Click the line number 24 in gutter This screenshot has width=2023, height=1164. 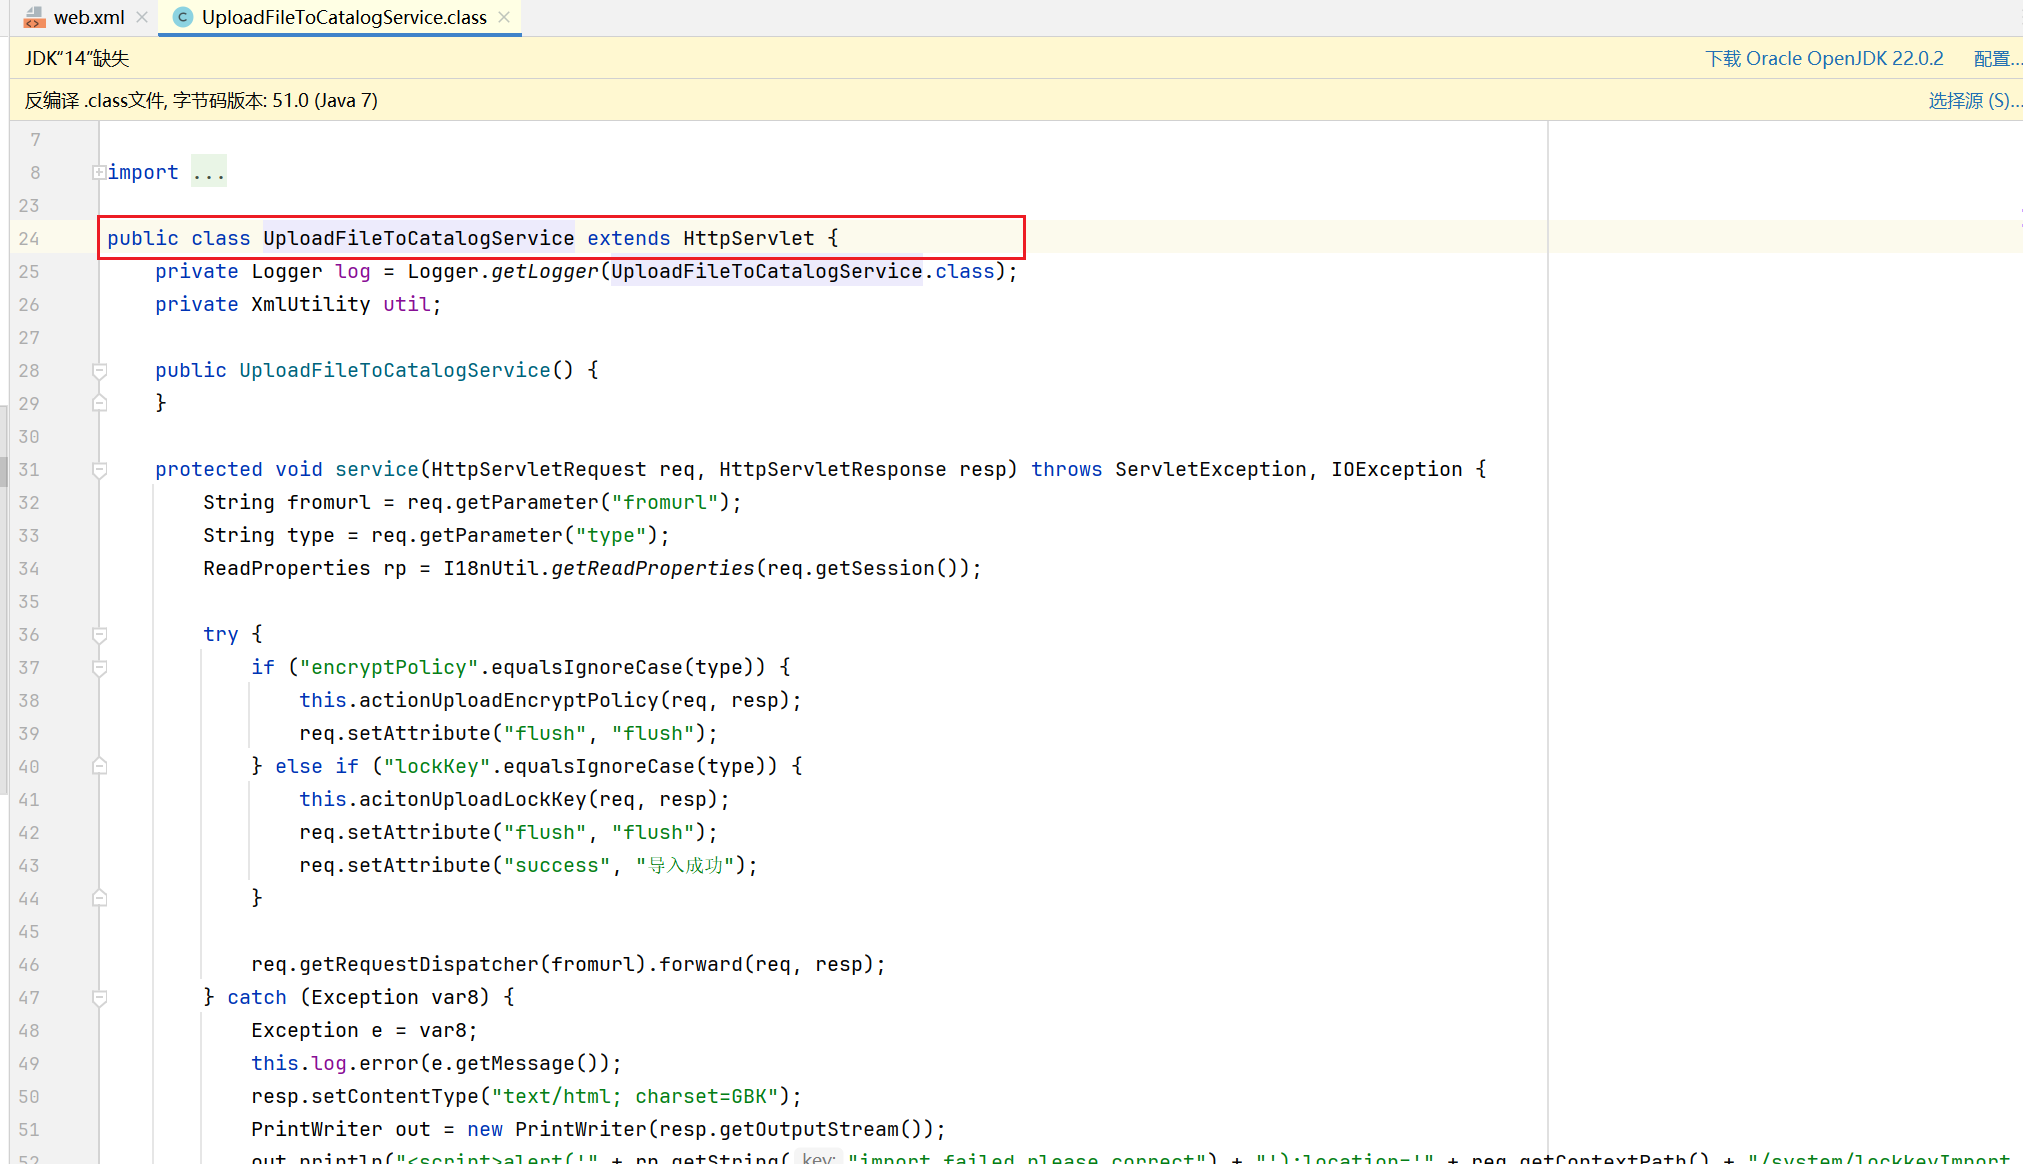pyautogui.click(x=29, y=238)
